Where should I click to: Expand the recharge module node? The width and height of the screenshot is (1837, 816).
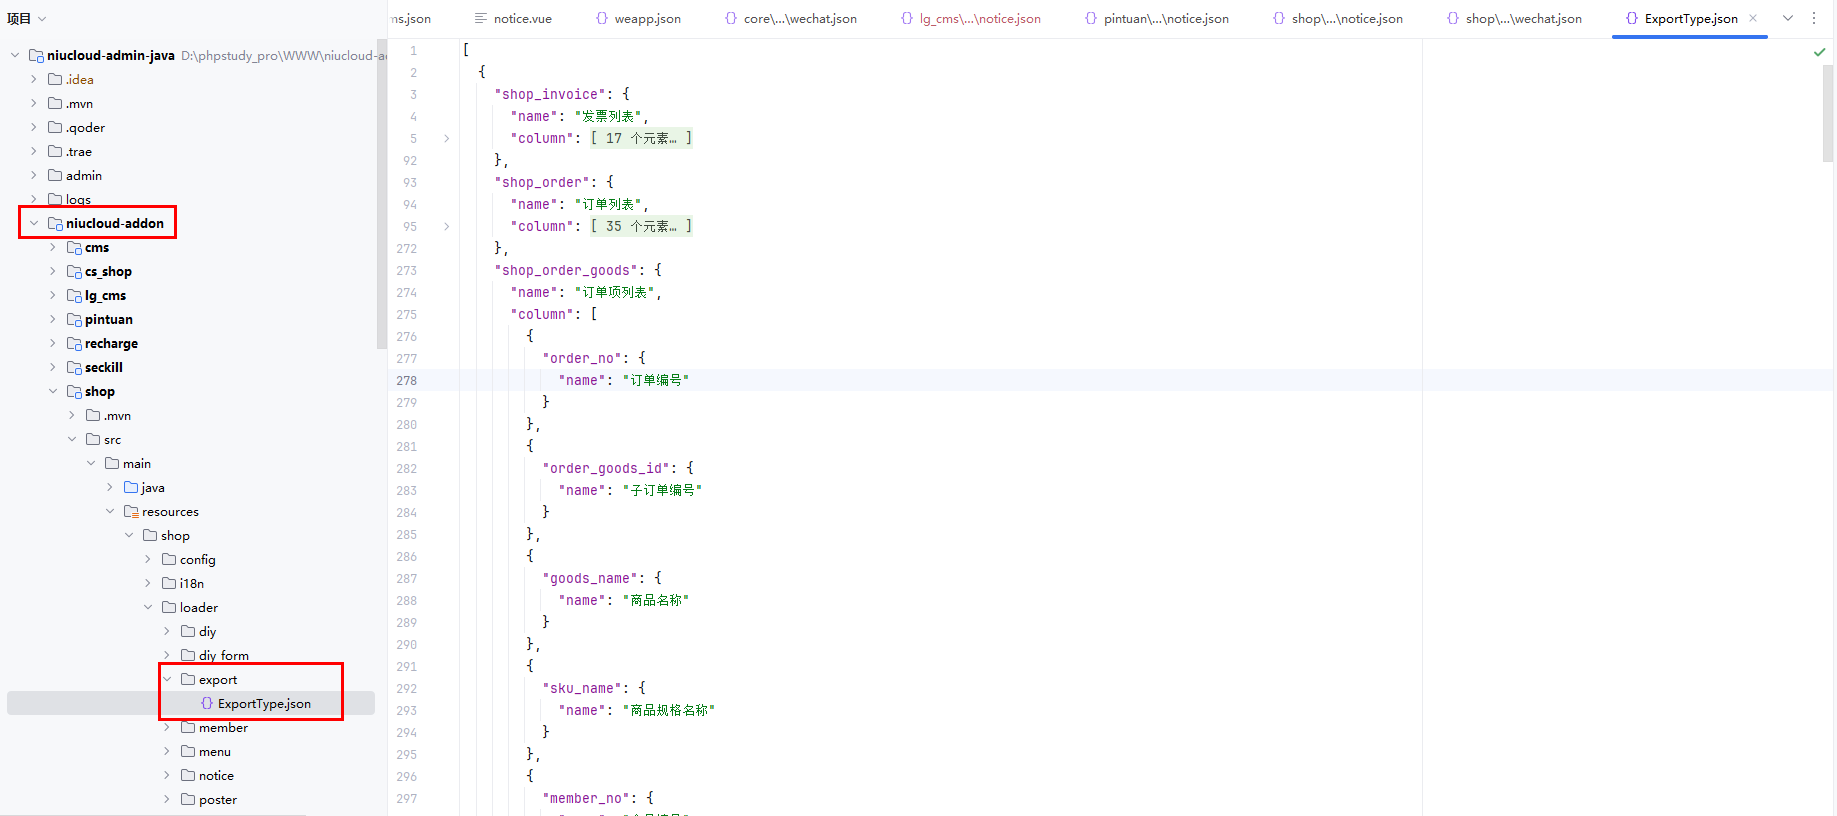click(x=53, y=343)
